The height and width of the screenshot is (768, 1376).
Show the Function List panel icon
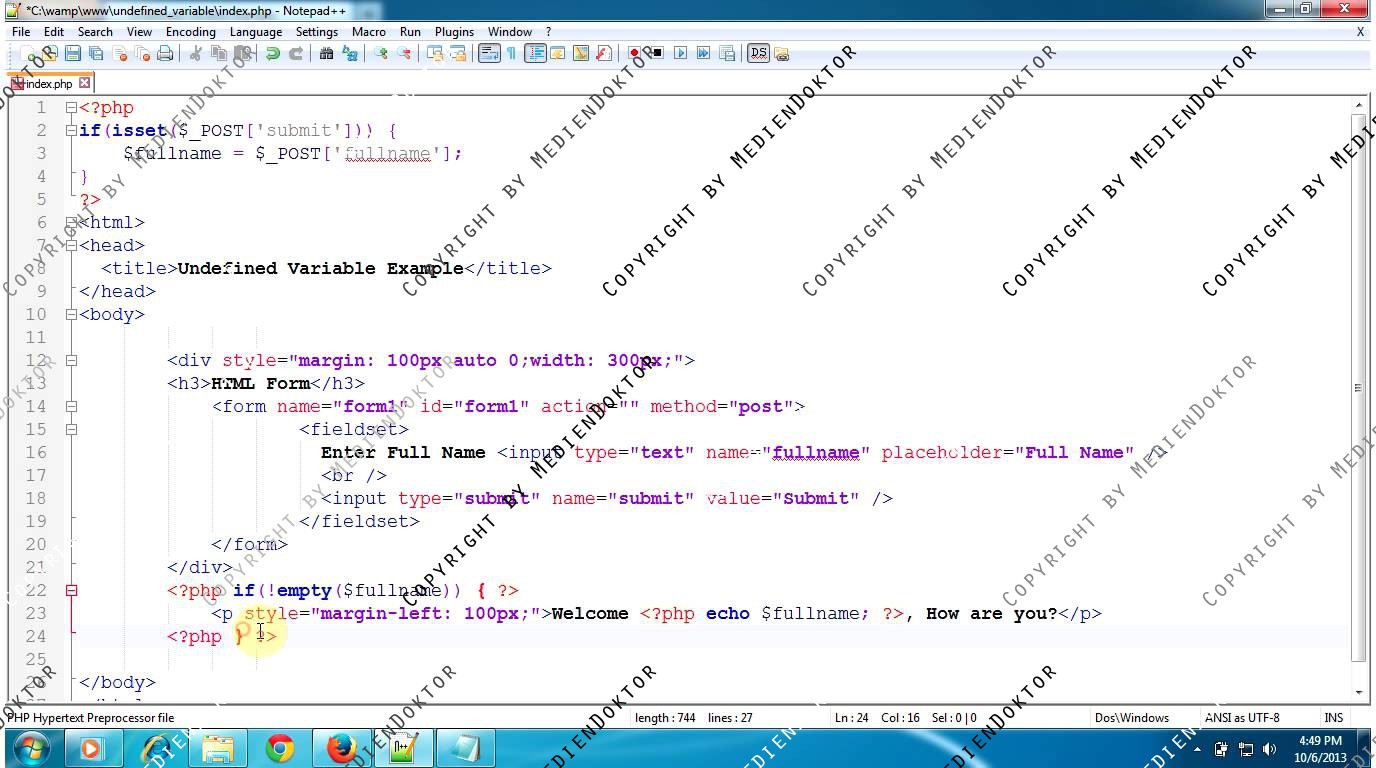point(603,53)
